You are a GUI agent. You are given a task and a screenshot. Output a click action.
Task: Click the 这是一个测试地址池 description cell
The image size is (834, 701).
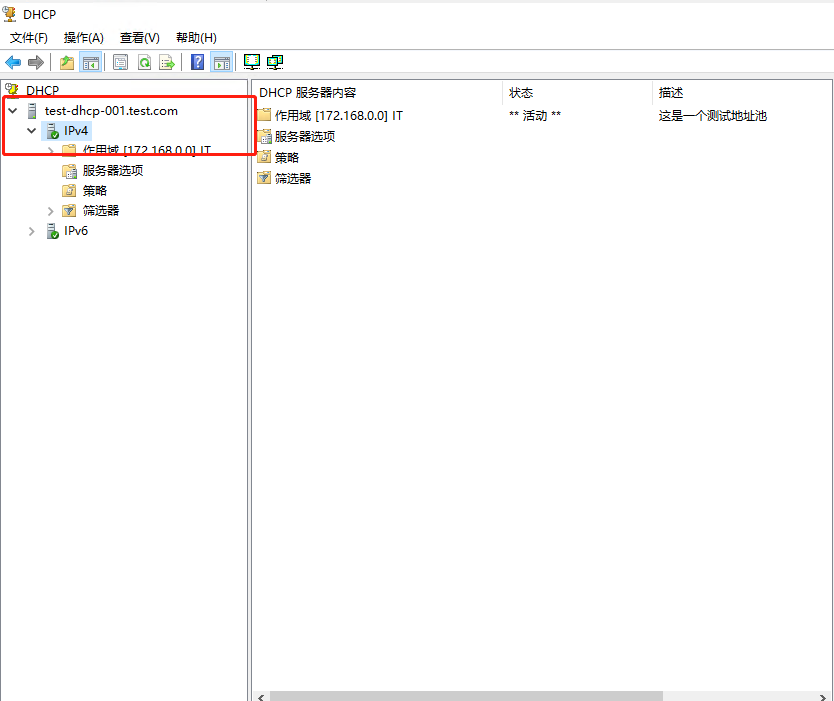[x=713, y=115]
